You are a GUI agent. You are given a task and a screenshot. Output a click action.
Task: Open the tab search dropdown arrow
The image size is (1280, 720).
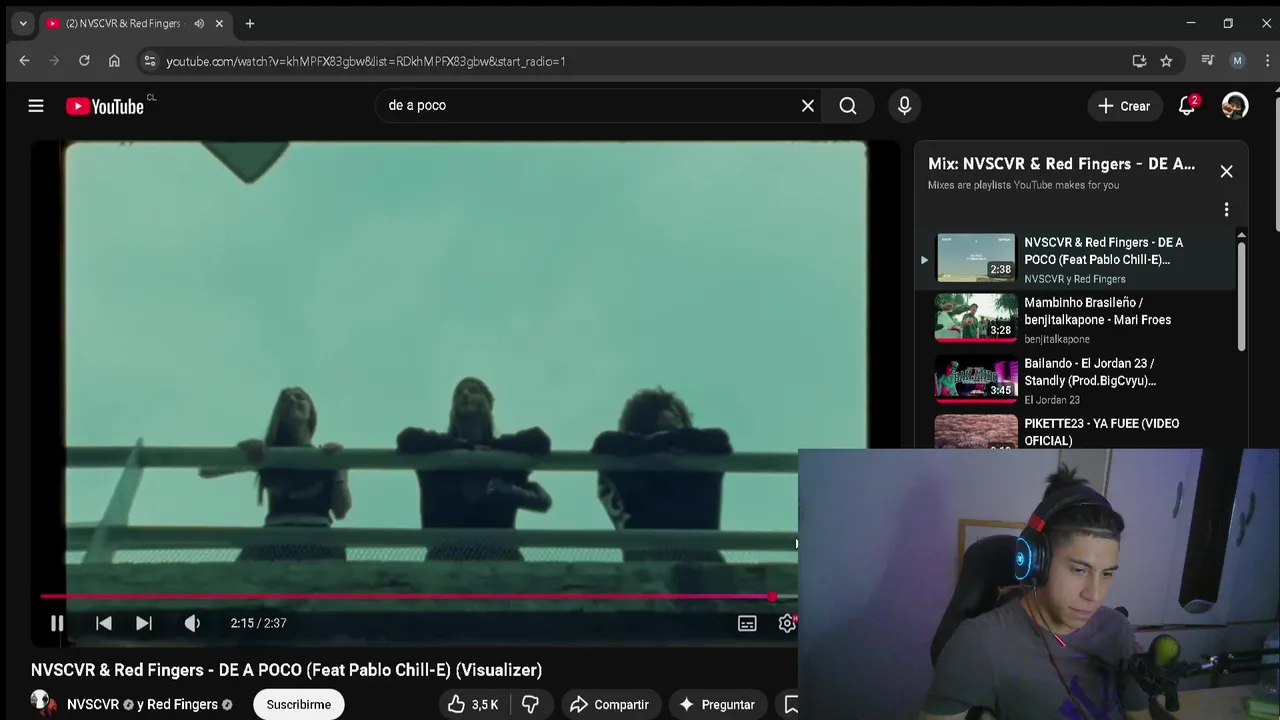pos(23,23)
